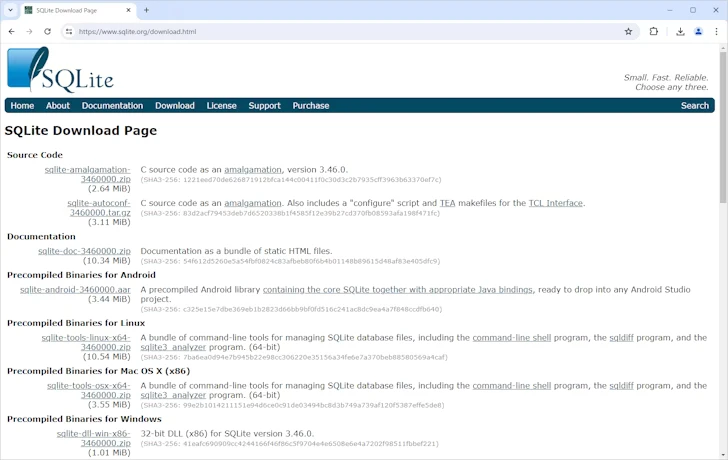Open the TCL Interface link
The height and width of the screenshot is (460, 728).
pyautogui.click(x=555, y=203)
